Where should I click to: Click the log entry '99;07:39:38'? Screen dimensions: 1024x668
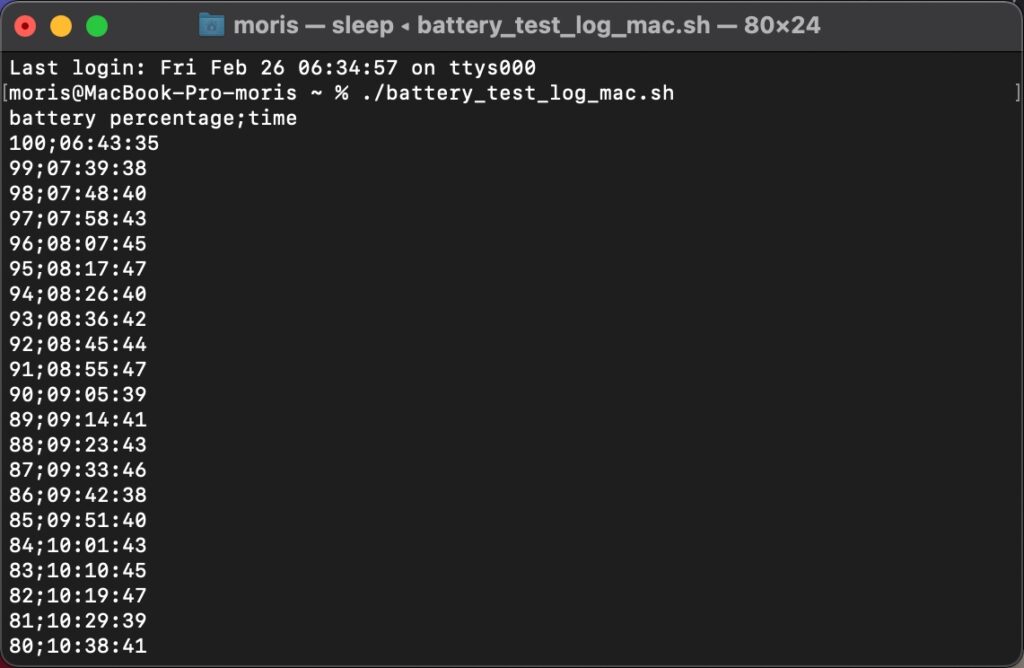click(78, 168)
